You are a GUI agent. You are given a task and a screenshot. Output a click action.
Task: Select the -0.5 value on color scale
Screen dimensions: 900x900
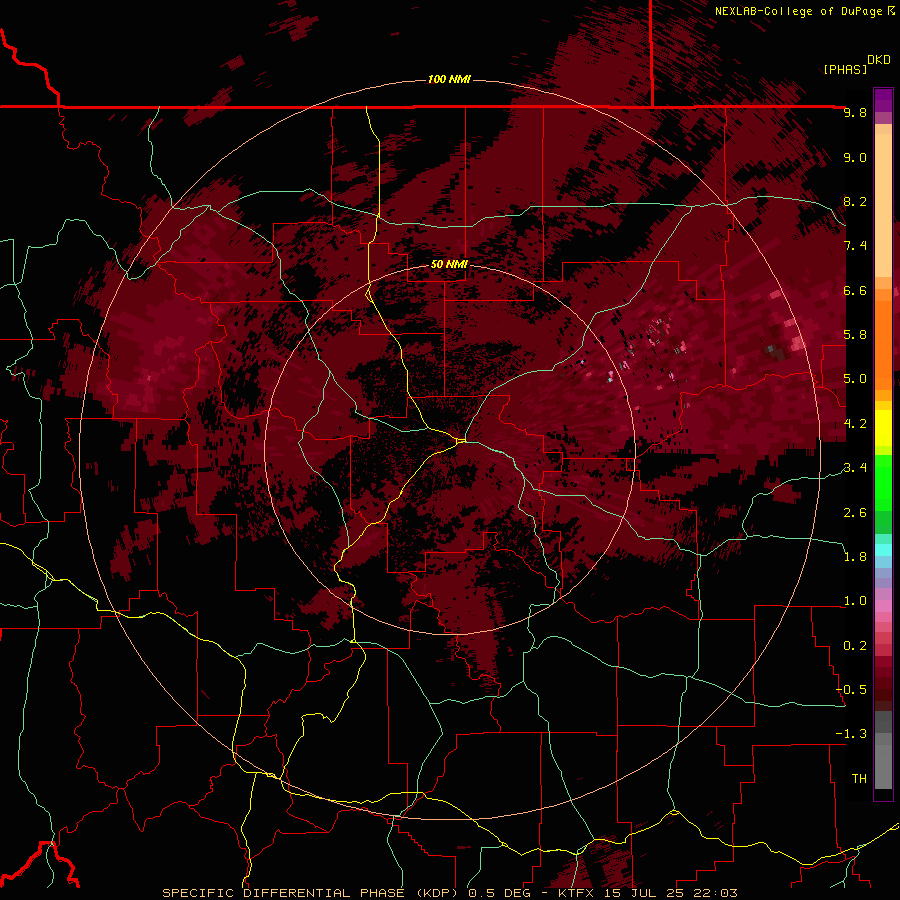pyautogui.click(x=852, y=690)
